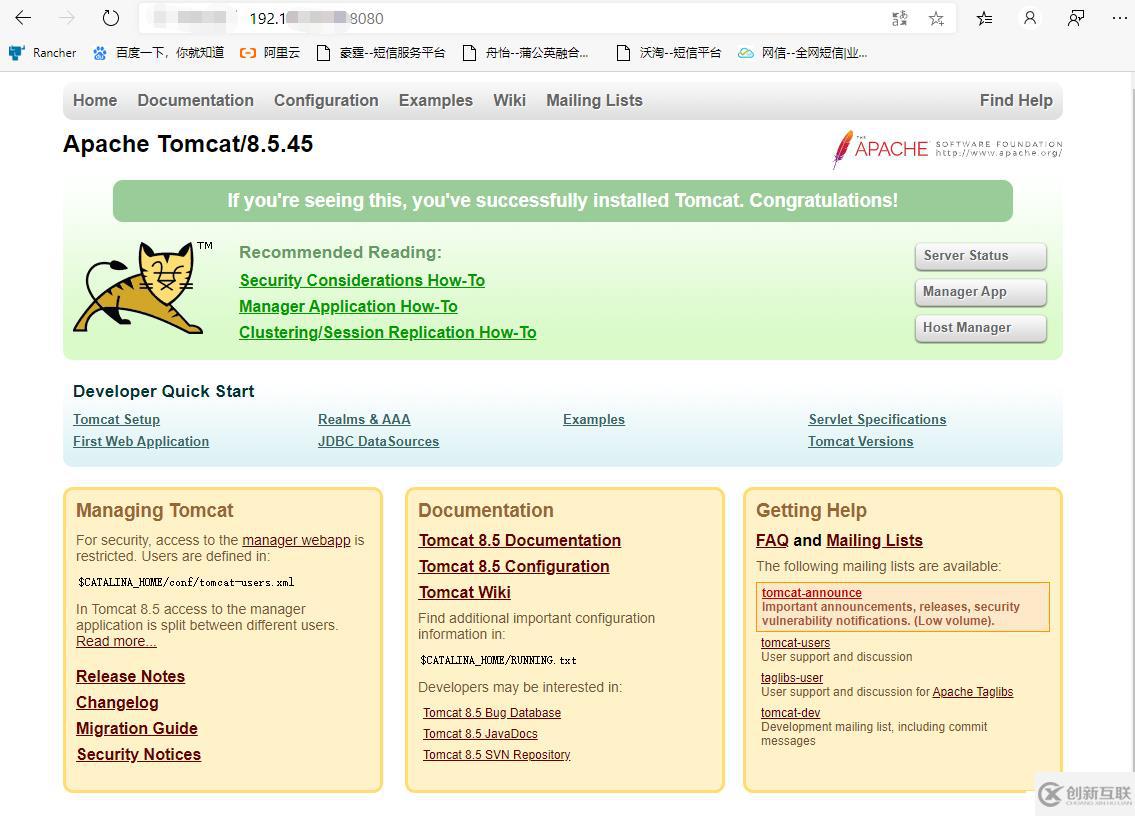1135x816 pixels.
Task: Reload the page using the refresh icon
Action: point(110,17)
